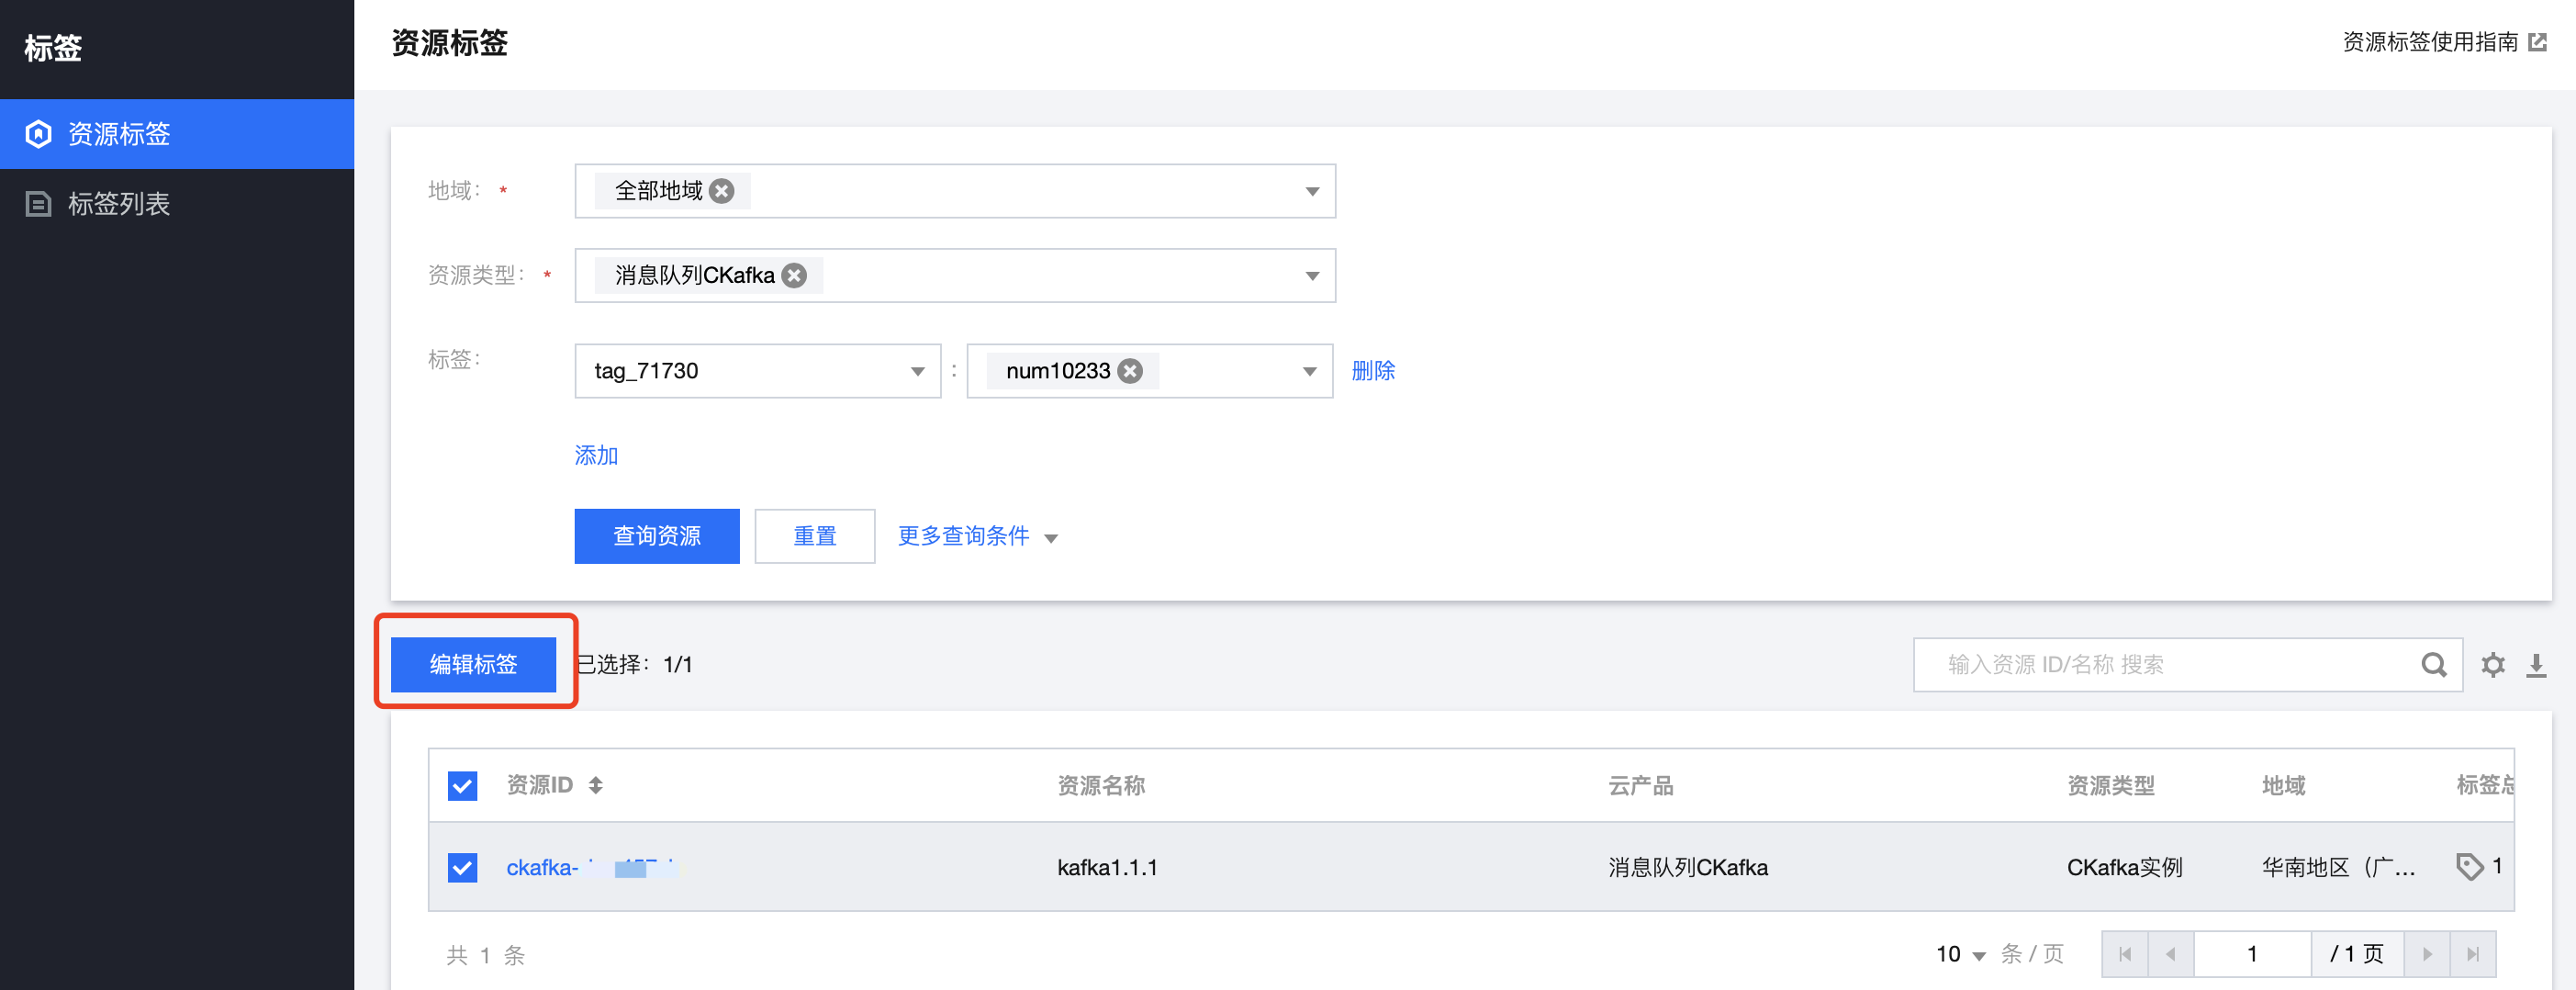Expand the 资源类型 dropdown arrow
2576x990 pixels.
[1312, 275]
